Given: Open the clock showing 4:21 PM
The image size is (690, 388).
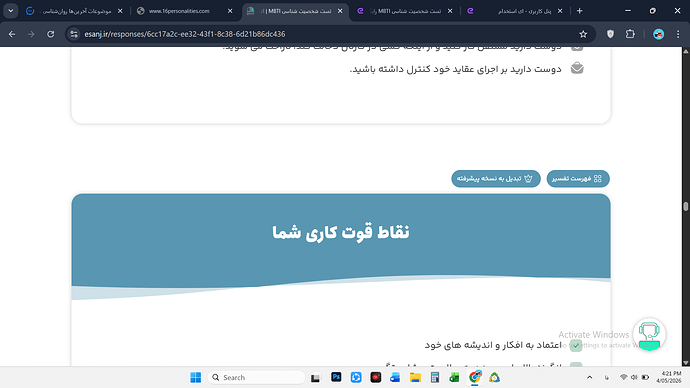Looking at the screenshot, I should pyautogui.click(x=668, y=377).
